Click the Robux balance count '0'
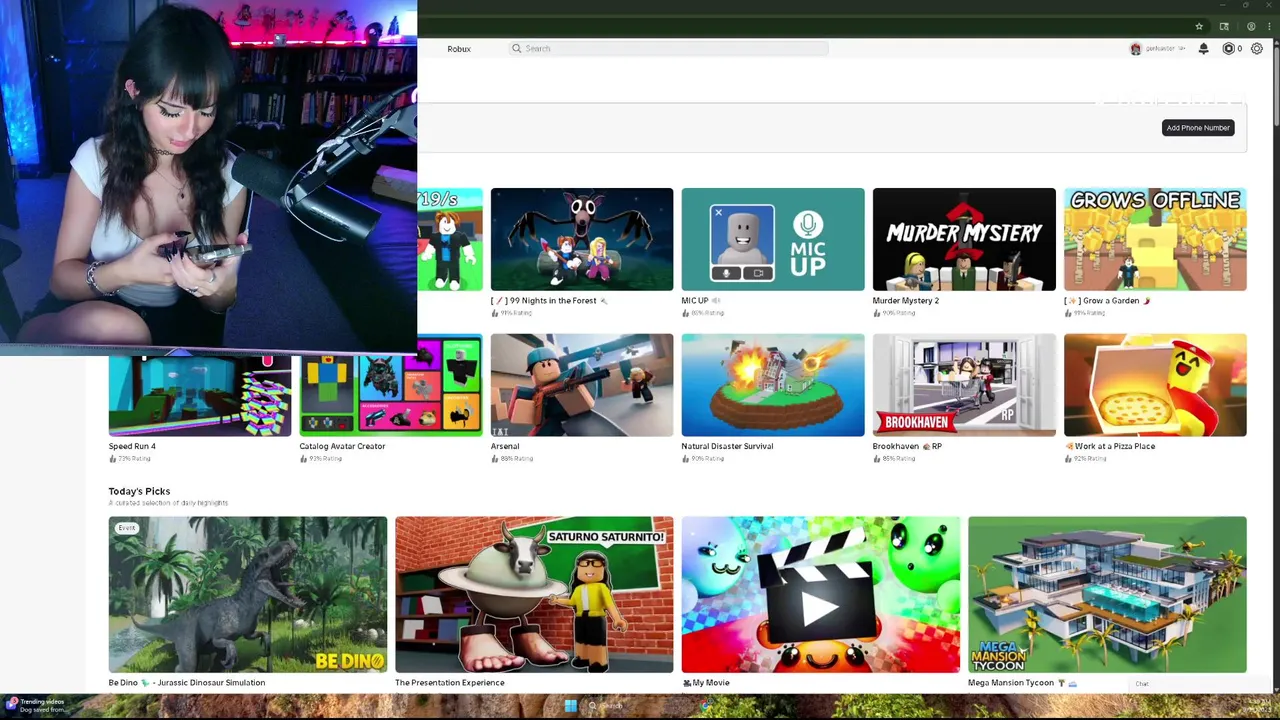Viewport: 1280px width, 720px height. (x=1240, y=48)
